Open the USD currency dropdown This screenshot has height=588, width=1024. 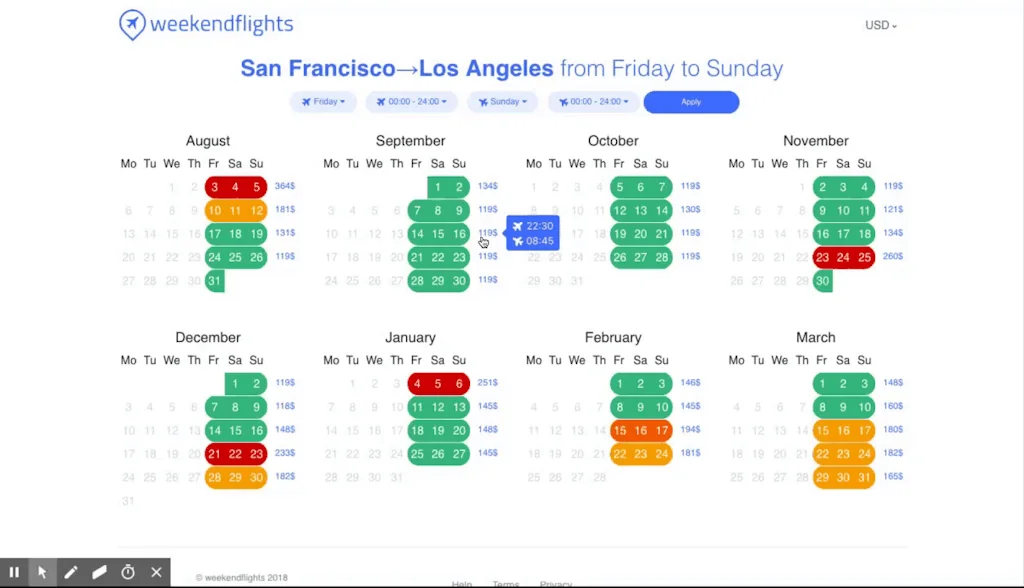pyautogui.click(x=879, y=25)
